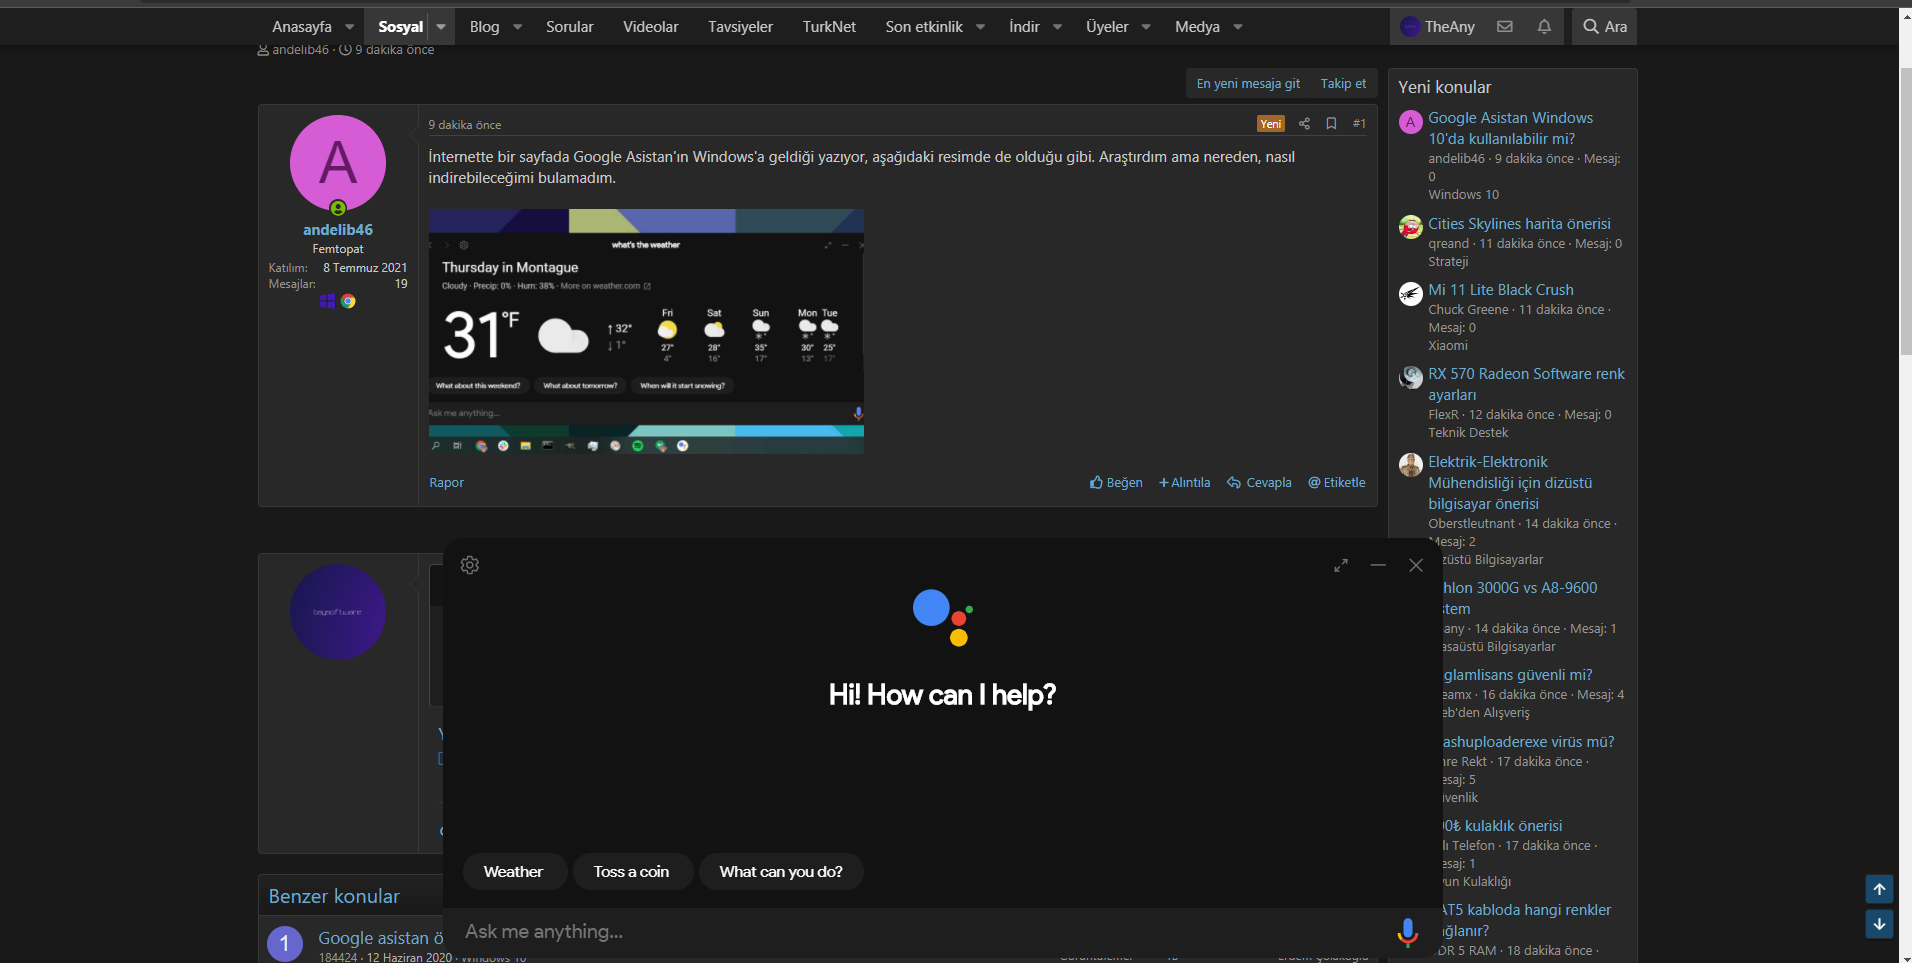Click the scroll-to-top arrow button
This screenshot has height=963, width=1912.
[1879, 889]
